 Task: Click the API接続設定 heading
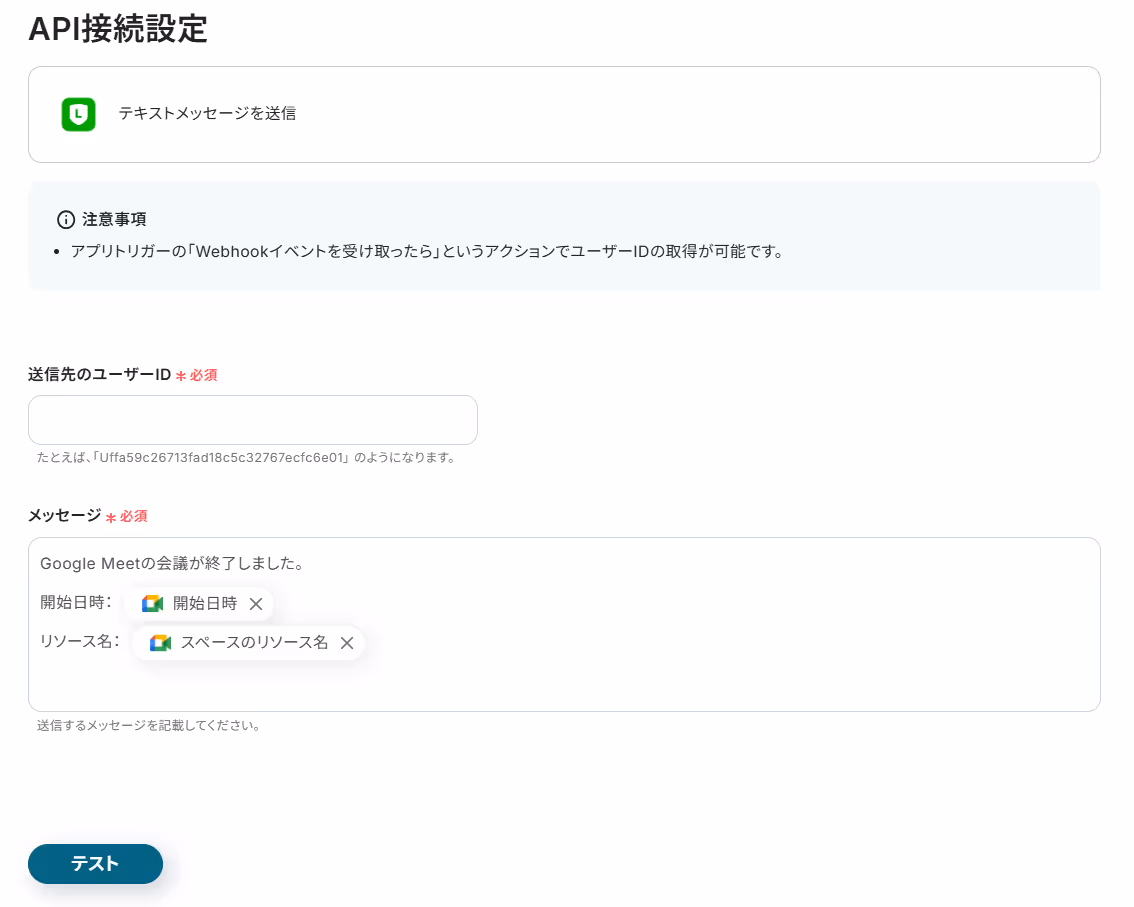point(118,29)
